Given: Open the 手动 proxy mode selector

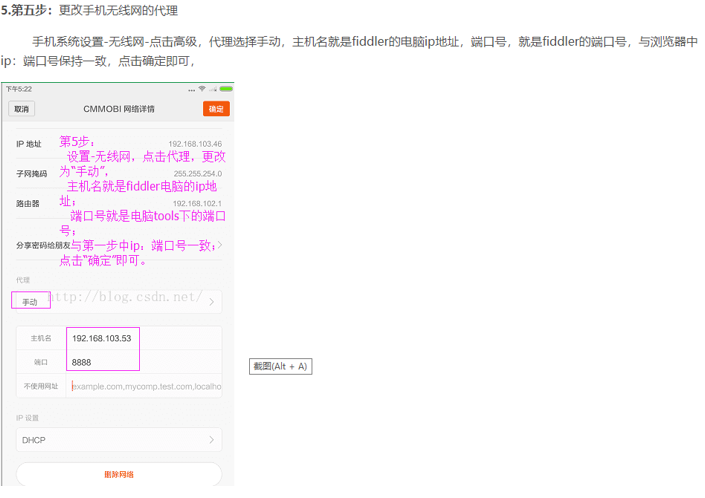Looking at the screenshot, I should (x=119, y=301).
